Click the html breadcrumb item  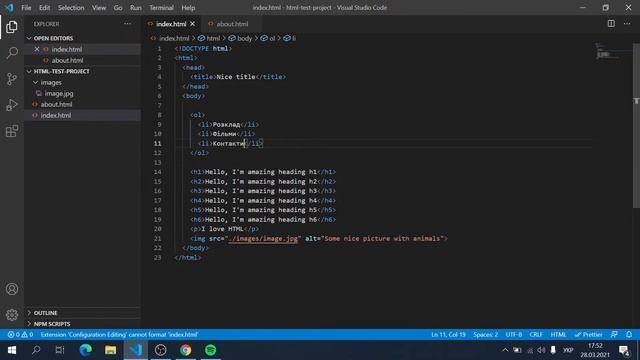coord(213,38)
